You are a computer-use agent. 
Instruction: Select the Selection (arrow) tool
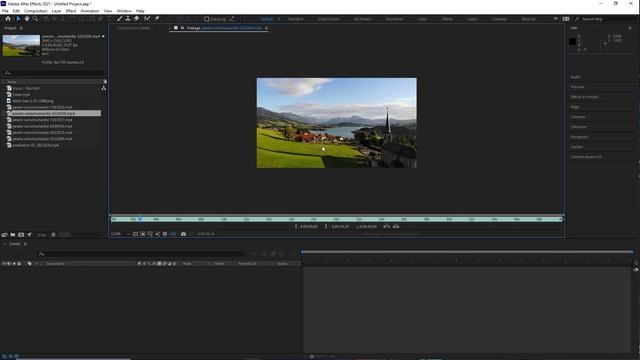click(x=18, y=19)
